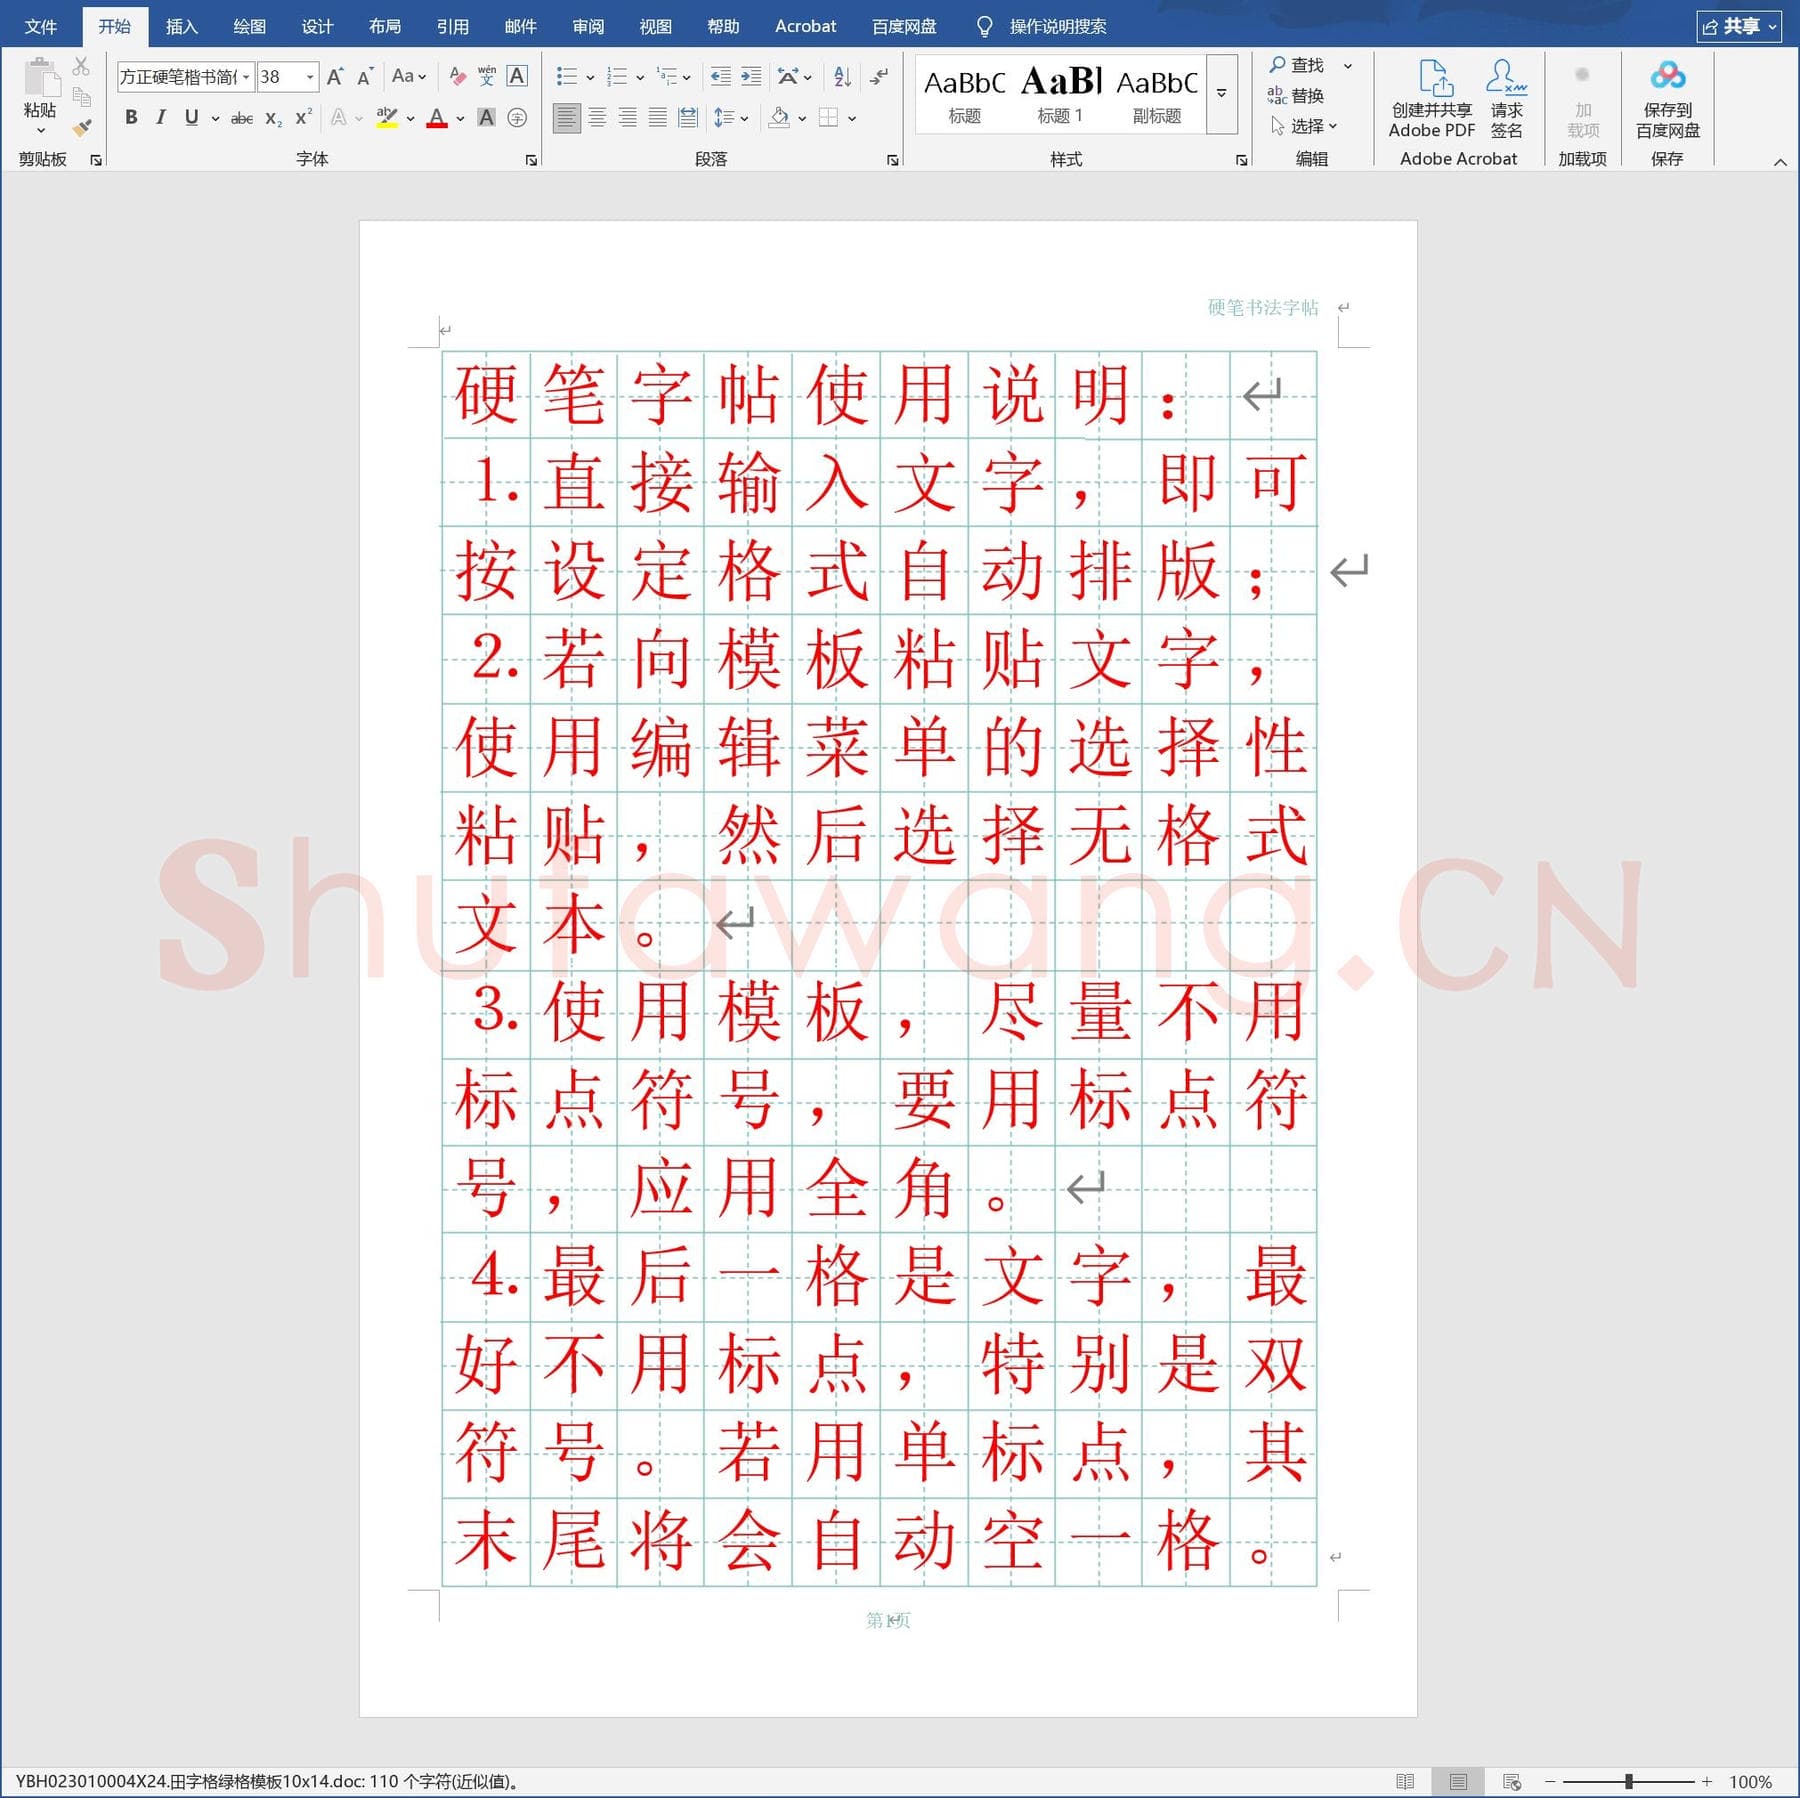Sort text A to Z icon
The height and width of the screenshot is (1798, 1800).
pyautogui.click(x=842, y=77)
